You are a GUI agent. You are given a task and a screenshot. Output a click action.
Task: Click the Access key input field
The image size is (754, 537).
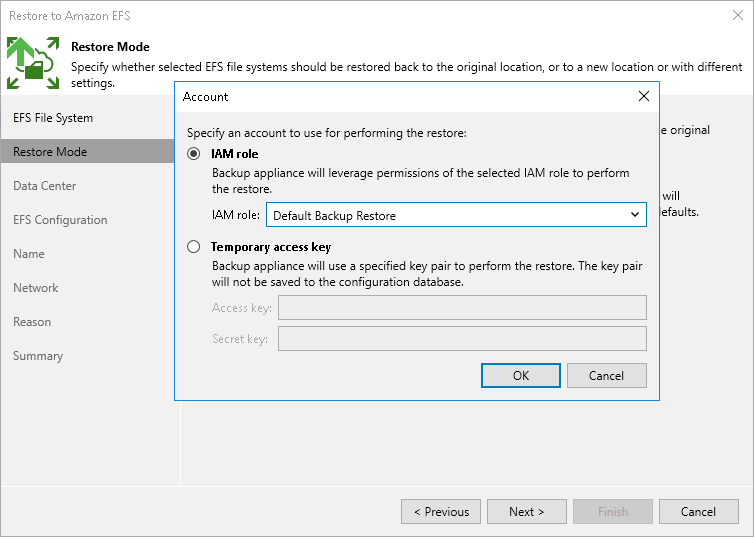point(462,307)
